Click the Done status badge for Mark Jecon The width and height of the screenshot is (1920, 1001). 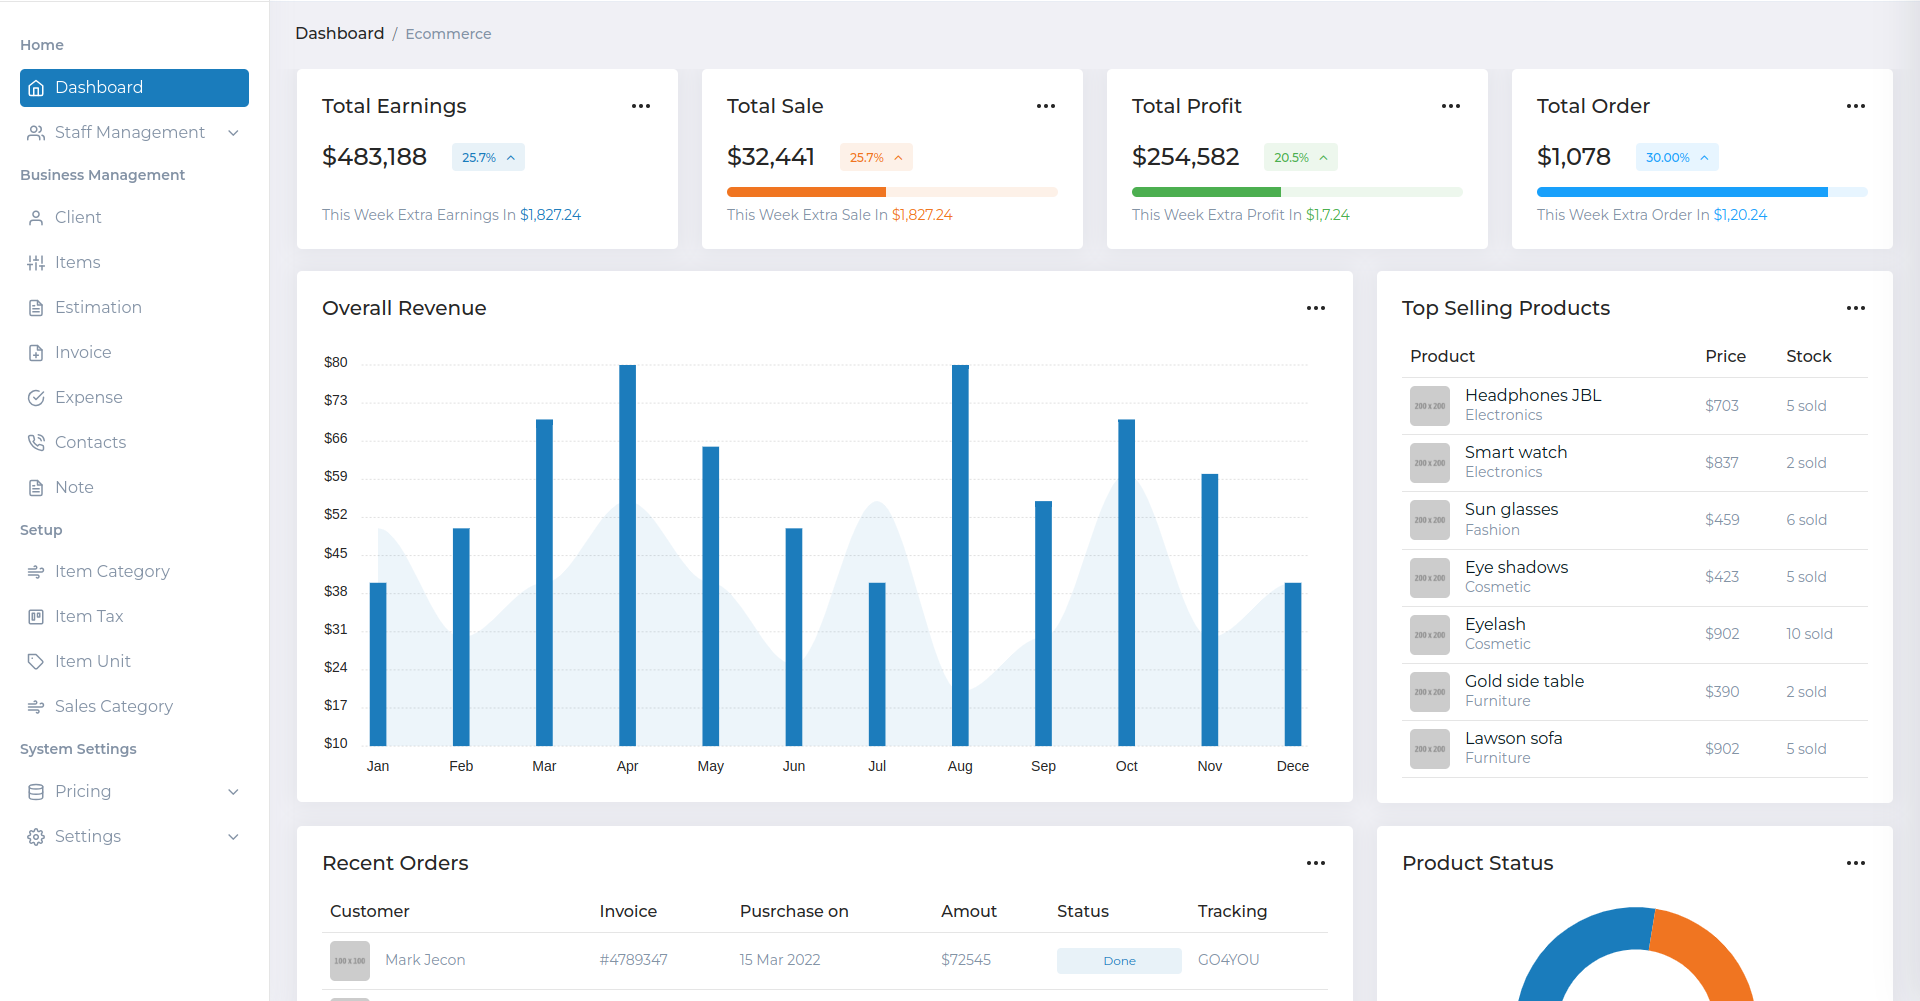pos(1119,961)
